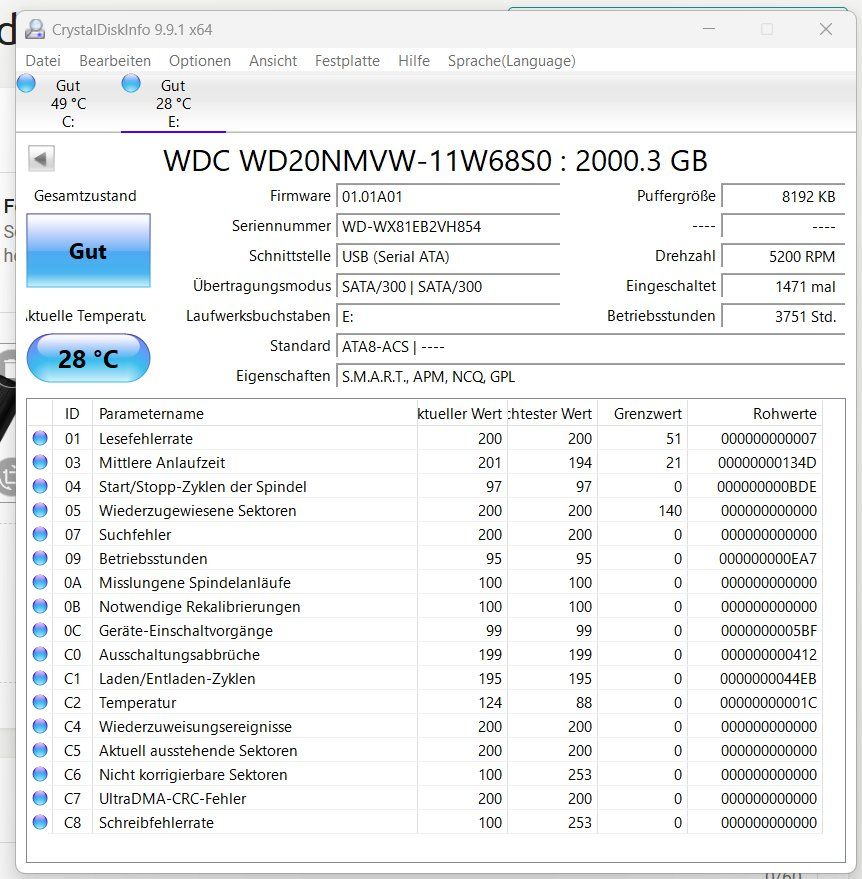The width and height of the screenshot is (862, 879).
Task: Click status orb for Start/Stopp-Zyklen der Spindel
Action: [40, 486]
